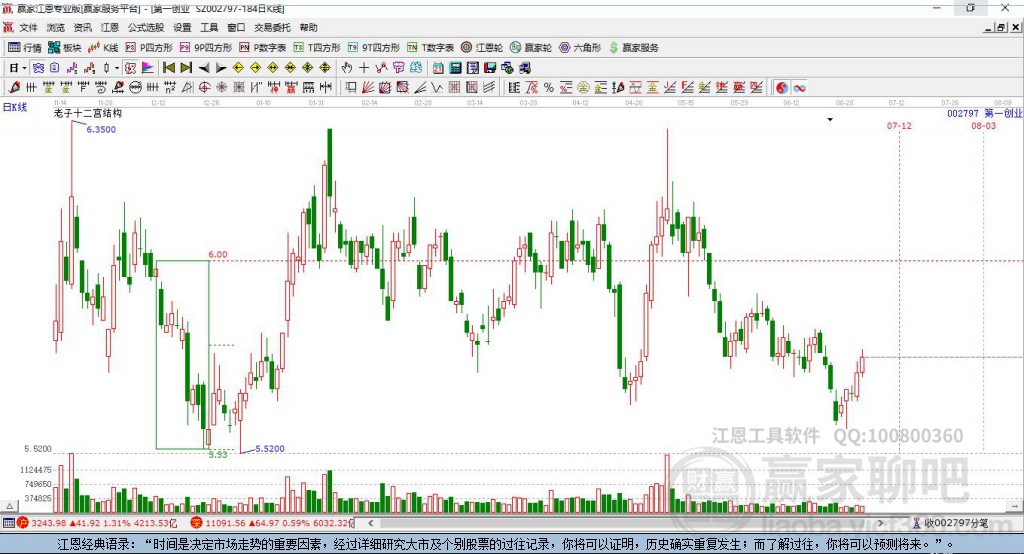Open the black triangle dropdown atop the chart
This screenshot has height=554, width=1024.
pyautogui.click(x=830, y=120)
